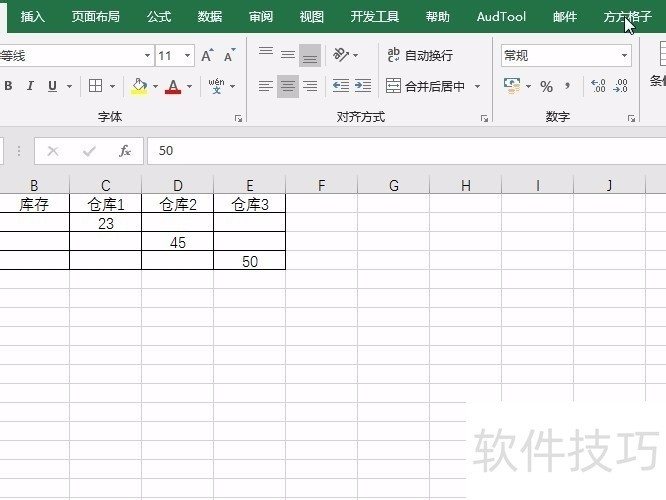Center text horizontally
This screenshot has height=500, width=666.
[288, 86]
